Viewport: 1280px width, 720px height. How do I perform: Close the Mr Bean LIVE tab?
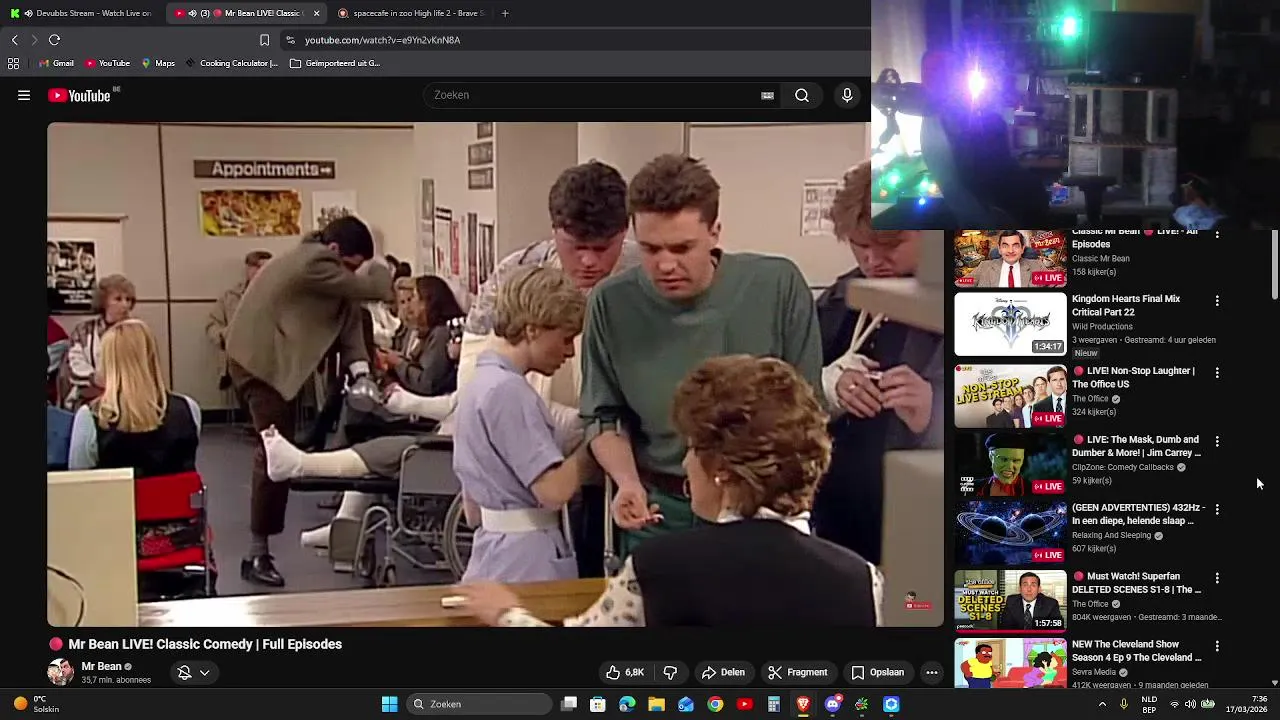tap(316, 13)
